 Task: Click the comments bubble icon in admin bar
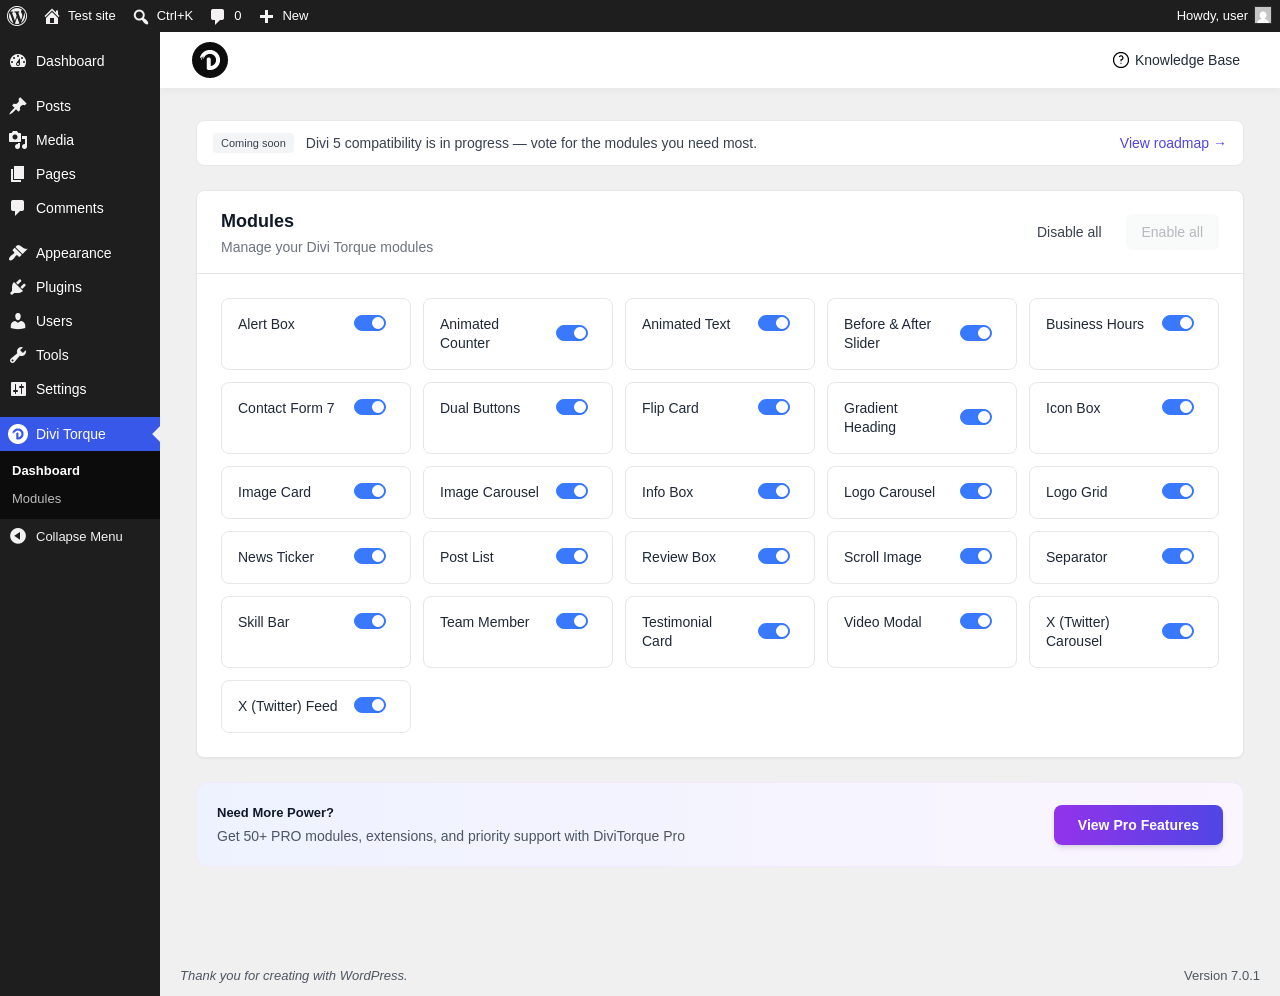(x=218, y=16)
